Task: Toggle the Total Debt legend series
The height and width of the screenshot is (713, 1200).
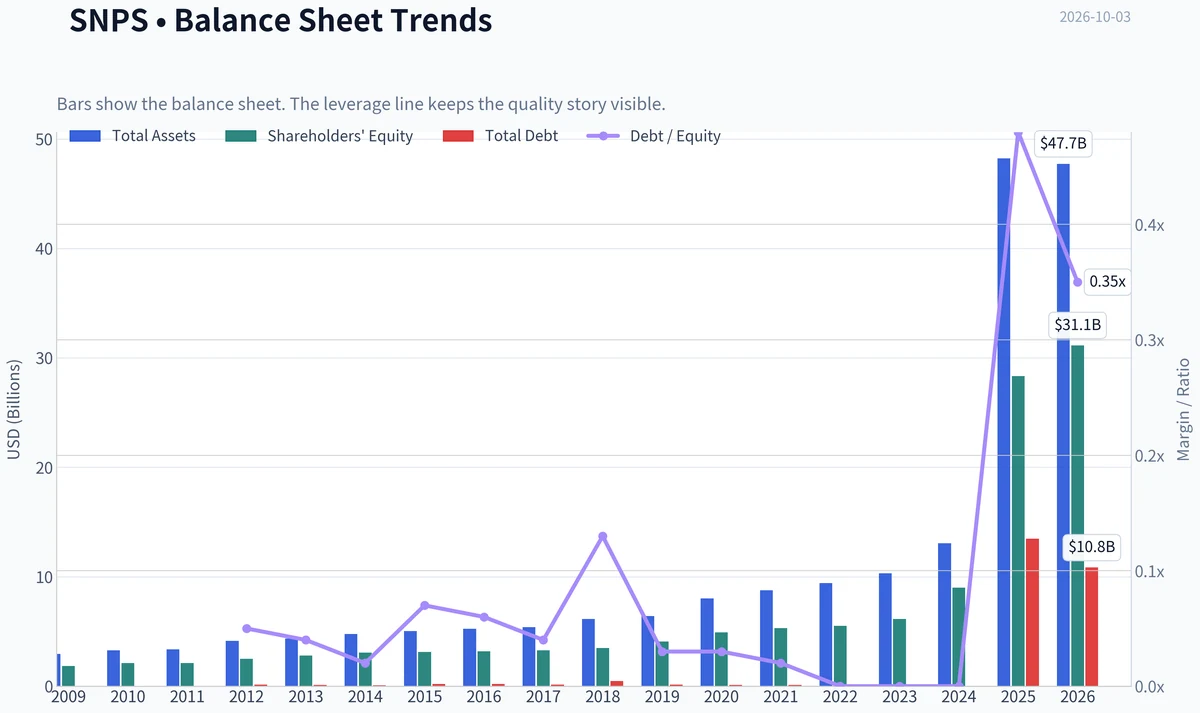Action: (500, 136)
